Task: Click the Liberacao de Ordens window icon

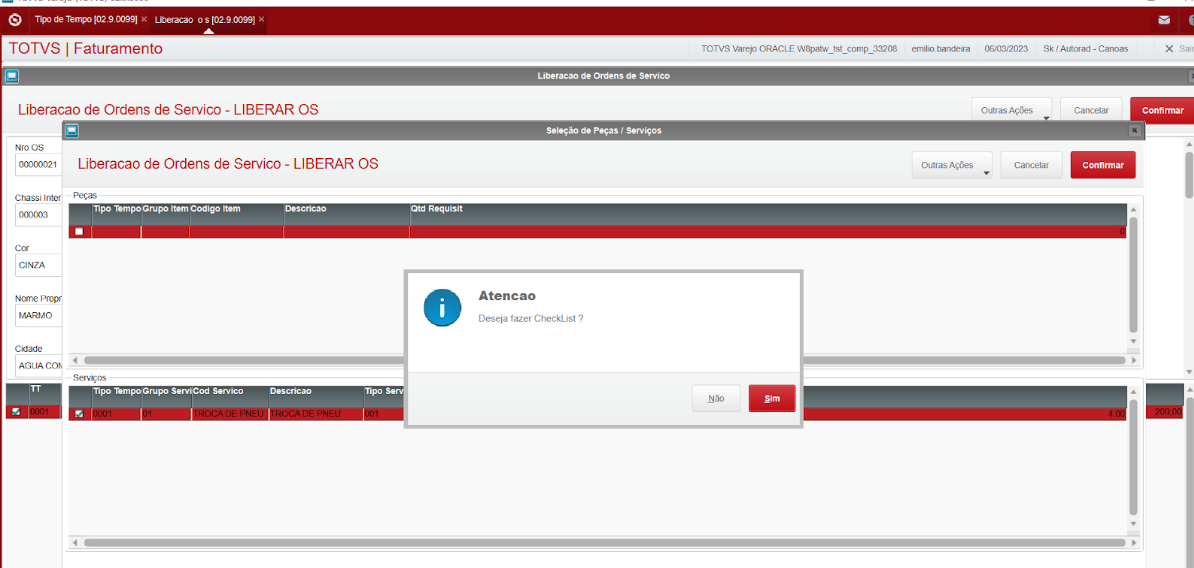Action: click(x=11, y=76)
